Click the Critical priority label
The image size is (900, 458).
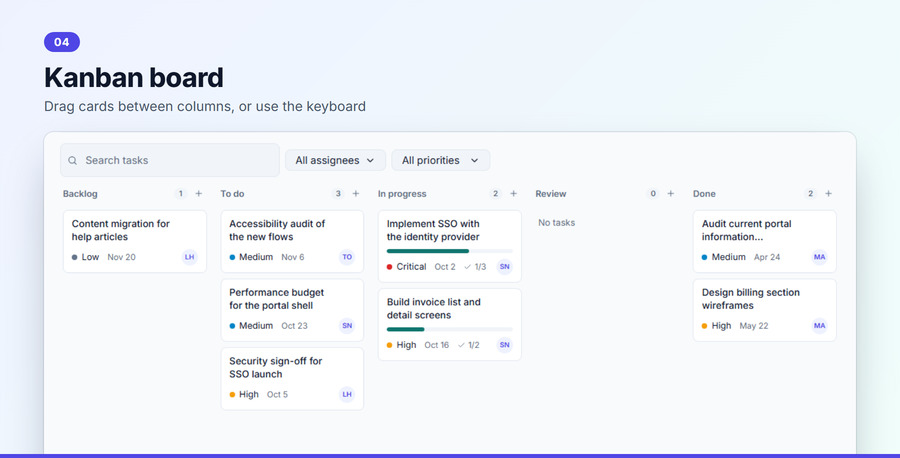(412, 267)
